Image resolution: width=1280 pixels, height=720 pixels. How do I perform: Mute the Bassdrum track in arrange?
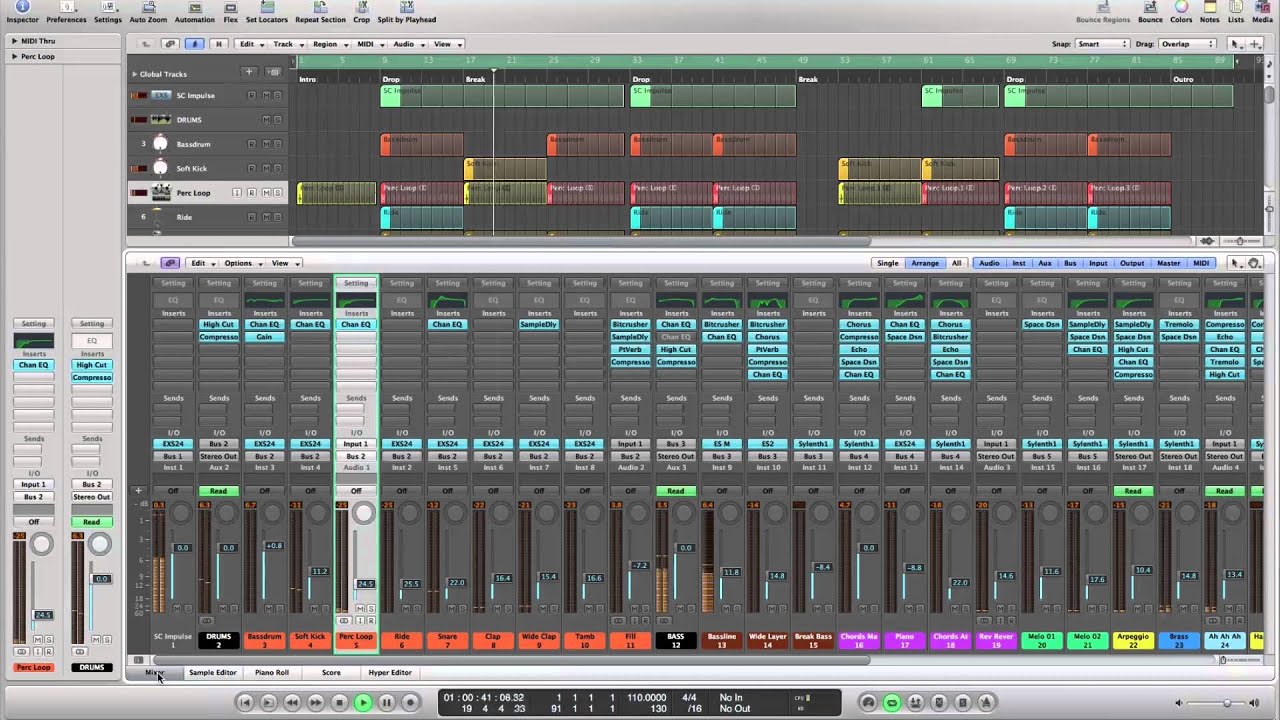pyautogui.click(x=266, y=144)
